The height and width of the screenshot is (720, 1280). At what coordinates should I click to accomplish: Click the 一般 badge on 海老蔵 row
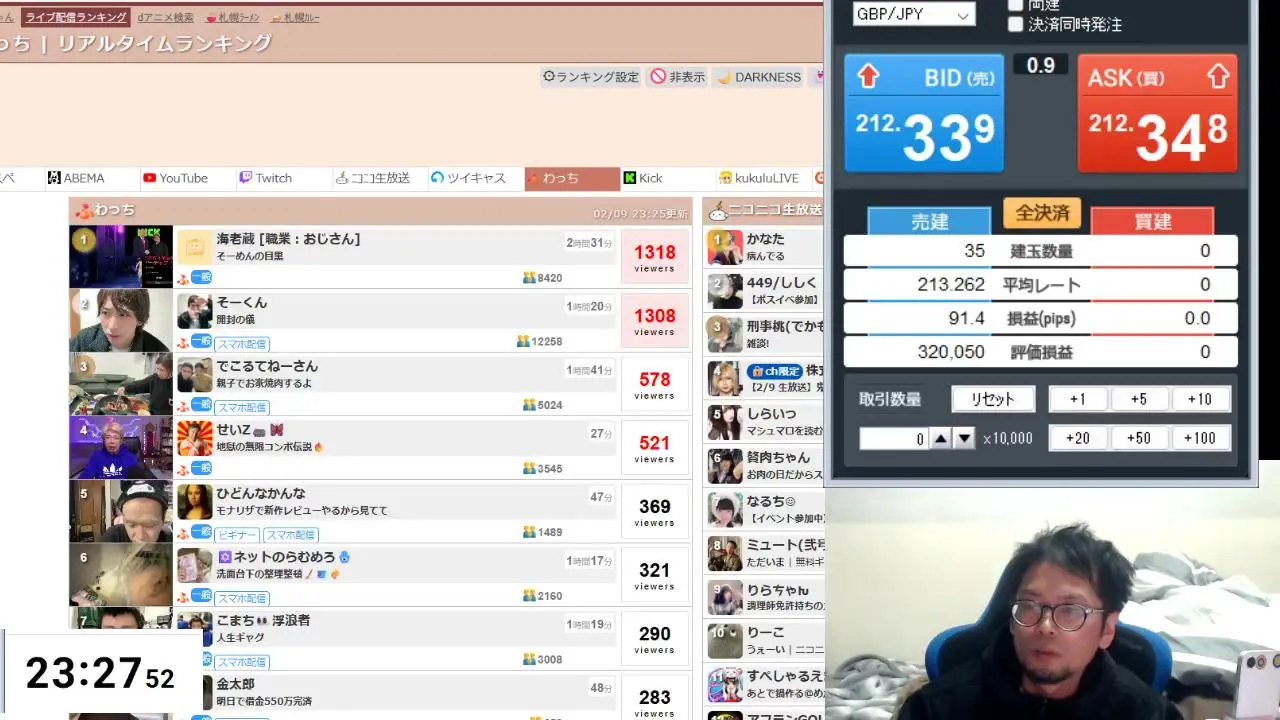click(201, 277)
